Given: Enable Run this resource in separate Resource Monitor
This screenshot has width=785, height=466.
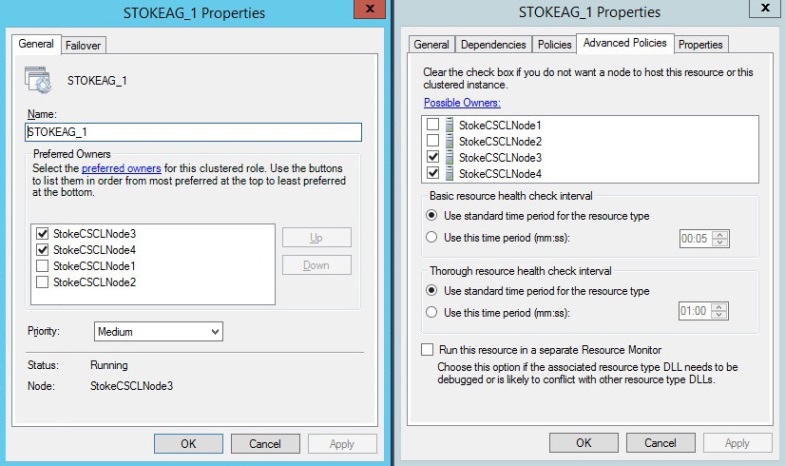Looking at the screenshot, I should click(428, 350).
